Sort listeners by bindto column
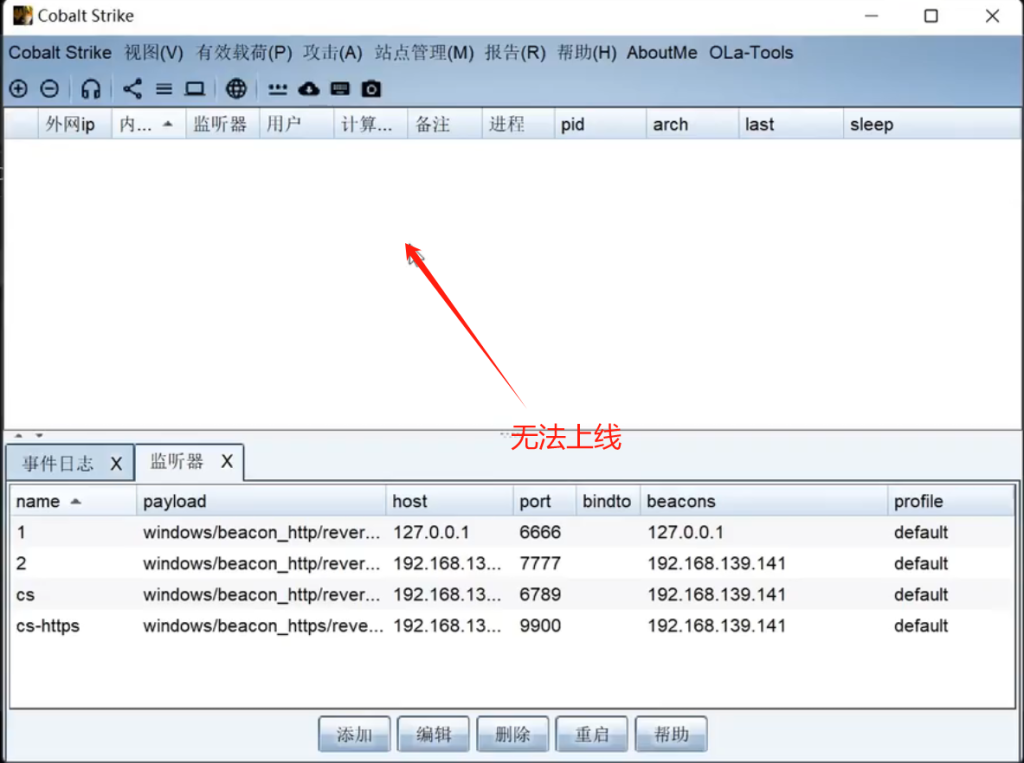 608,501
